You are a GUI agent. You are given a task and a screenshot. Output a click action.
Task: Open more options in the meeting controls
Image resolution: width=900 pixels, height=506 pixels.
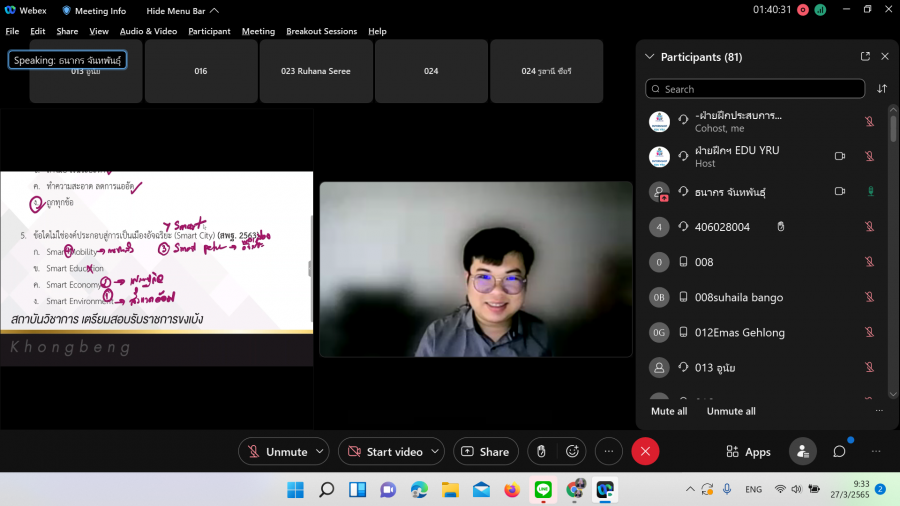[609, 452]
